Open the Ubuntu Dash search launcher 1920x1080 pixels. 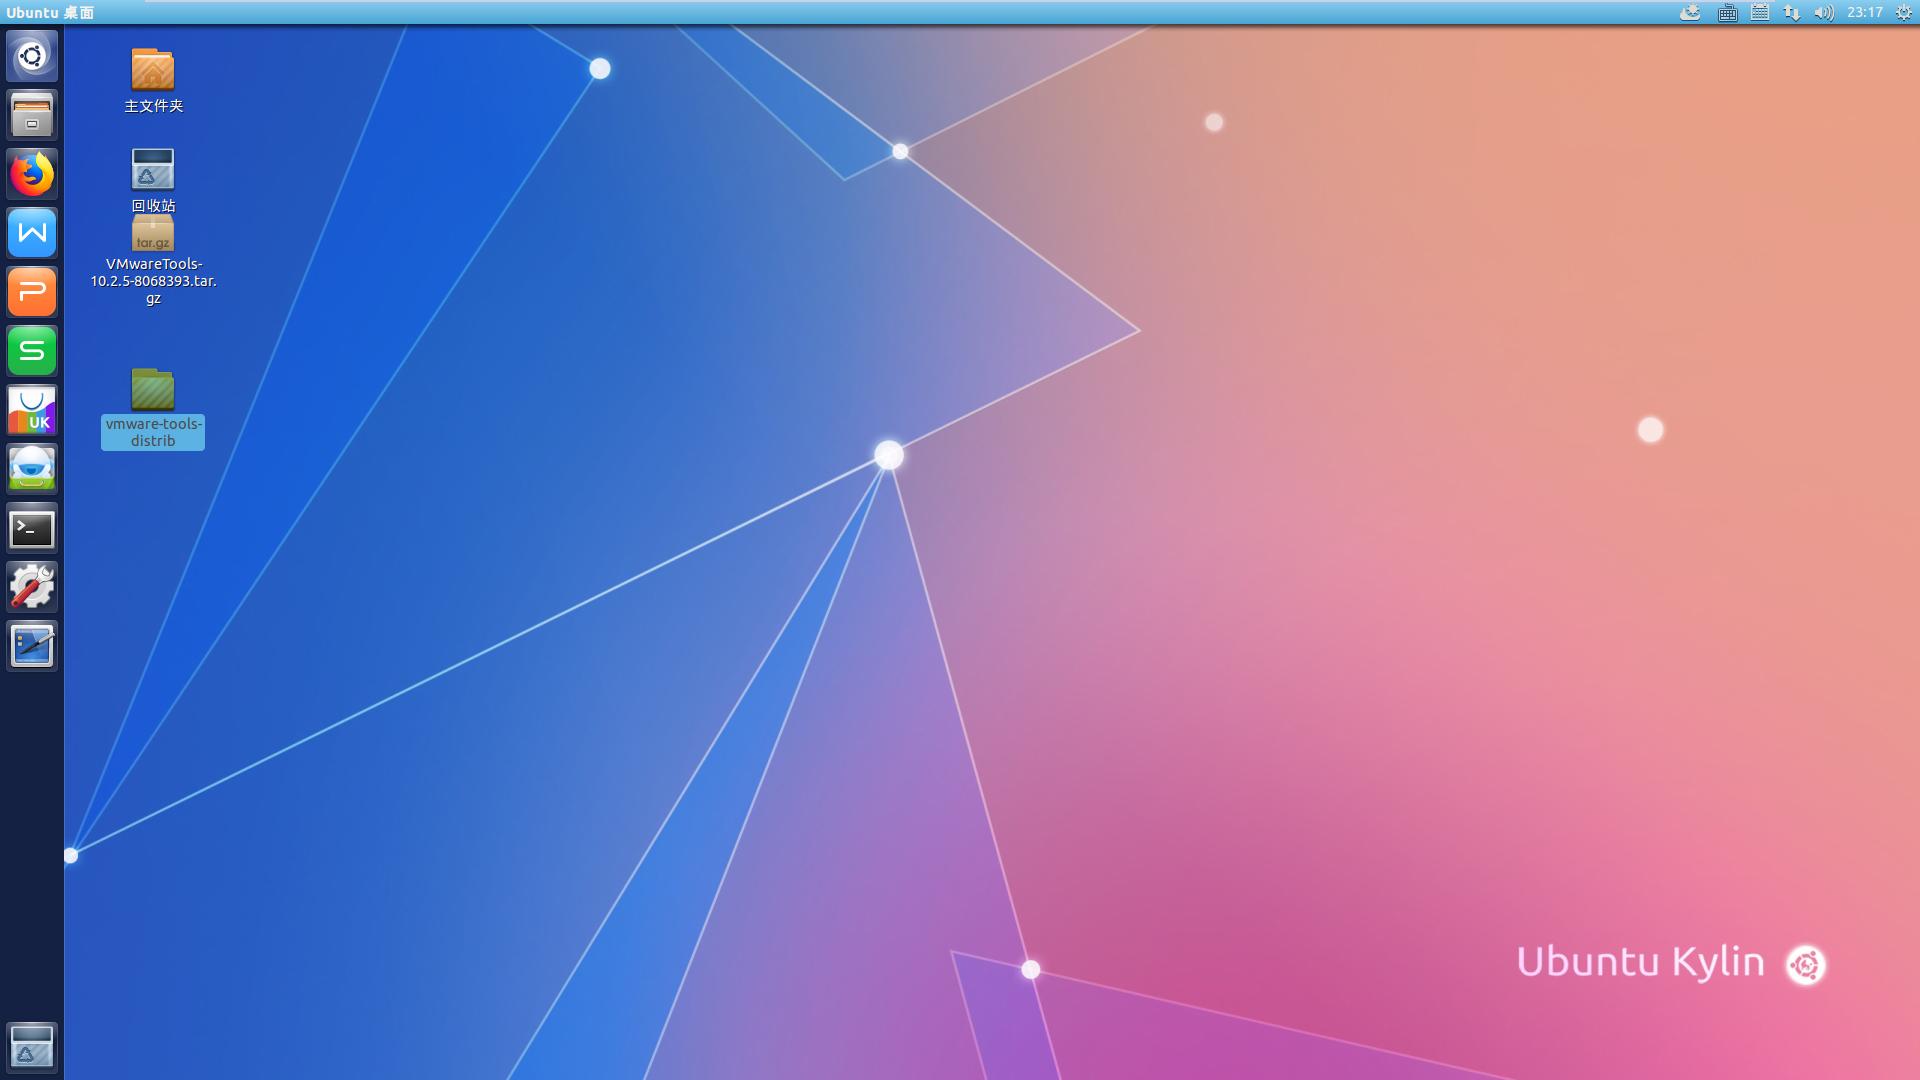(32, 56)
